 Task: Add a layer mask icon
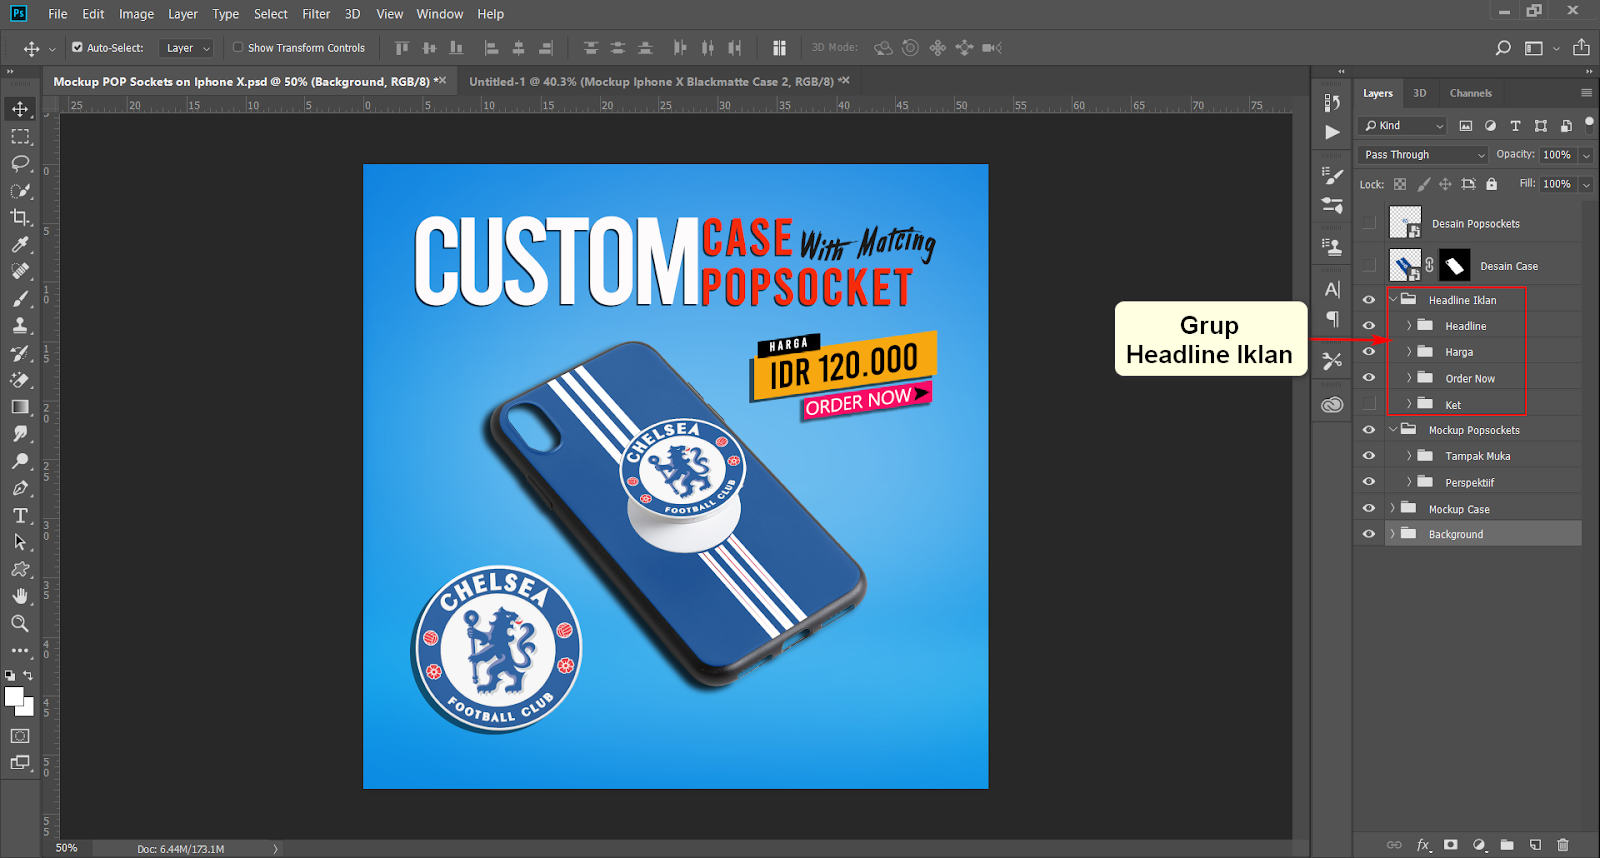[x=1451, y=845]
